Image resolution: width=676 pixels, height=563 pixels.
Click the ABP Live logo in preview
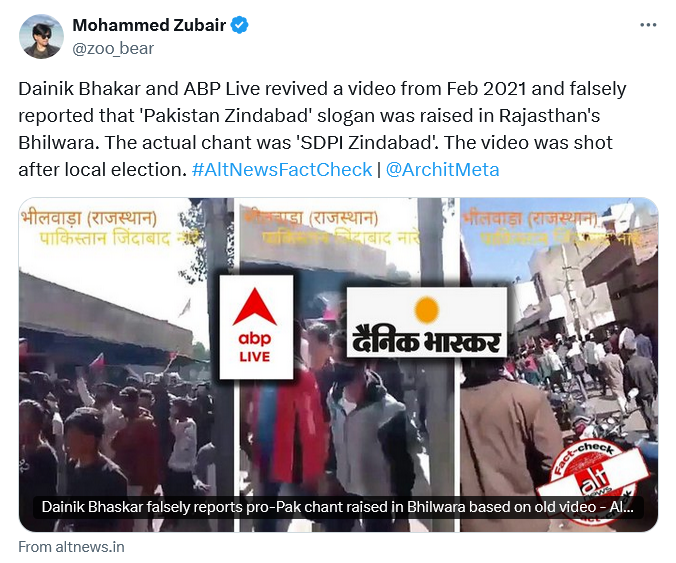256,327
